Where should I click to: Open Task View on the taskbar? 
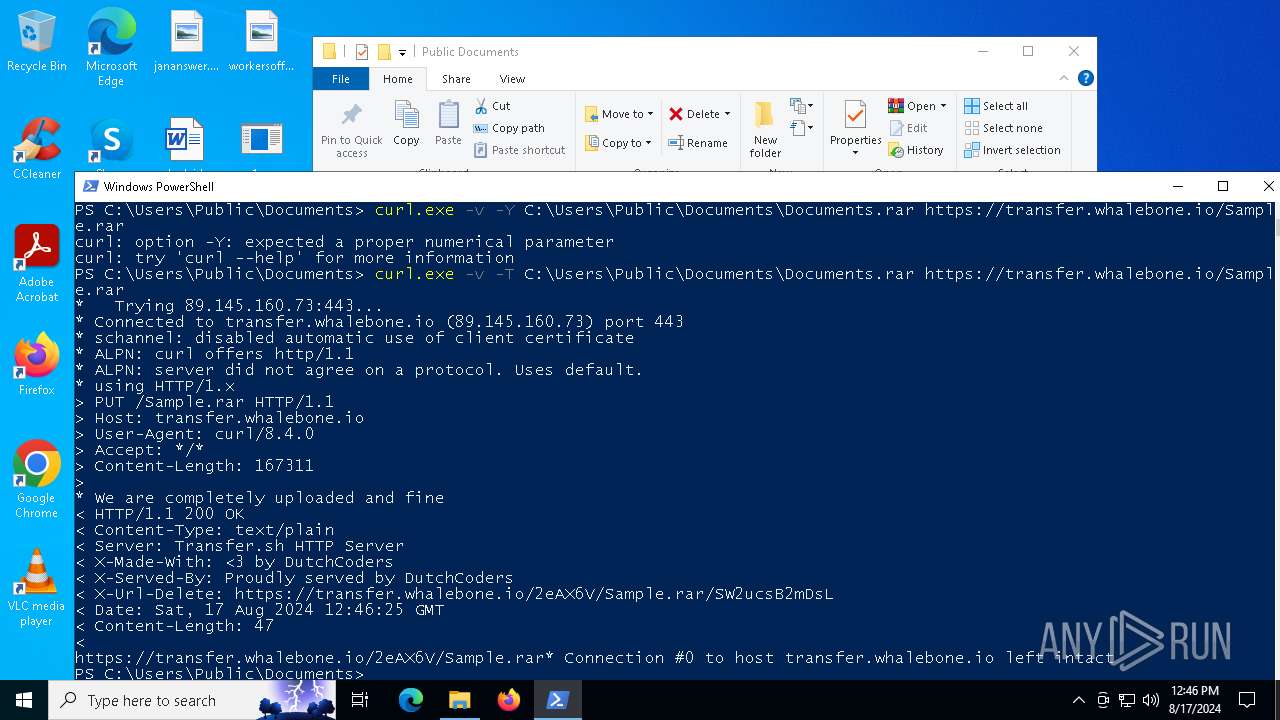coord(360,700)
